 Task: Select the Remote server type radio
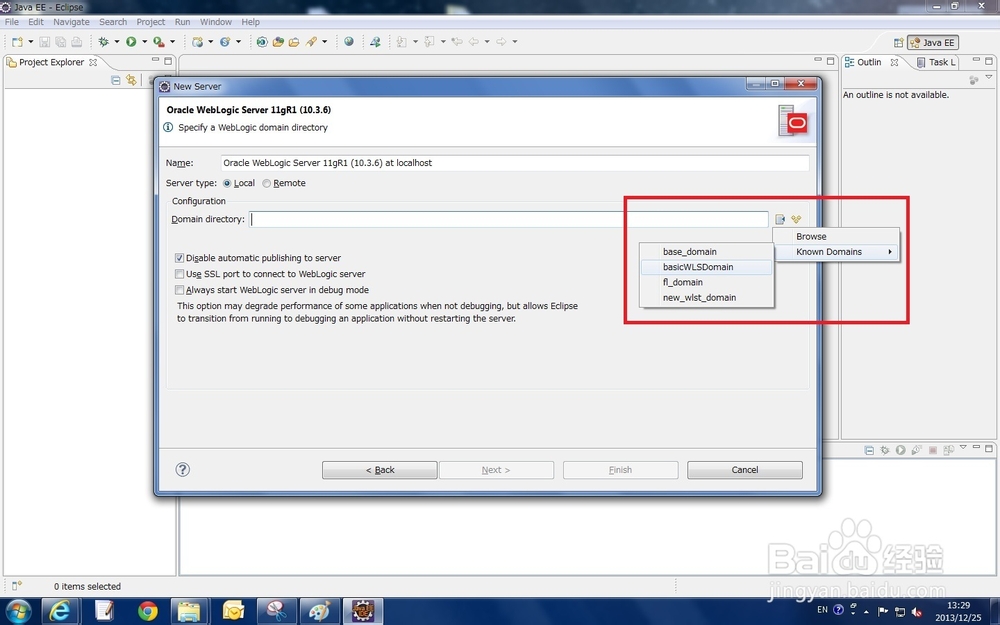pyautogui.click(x=267, y=183)
